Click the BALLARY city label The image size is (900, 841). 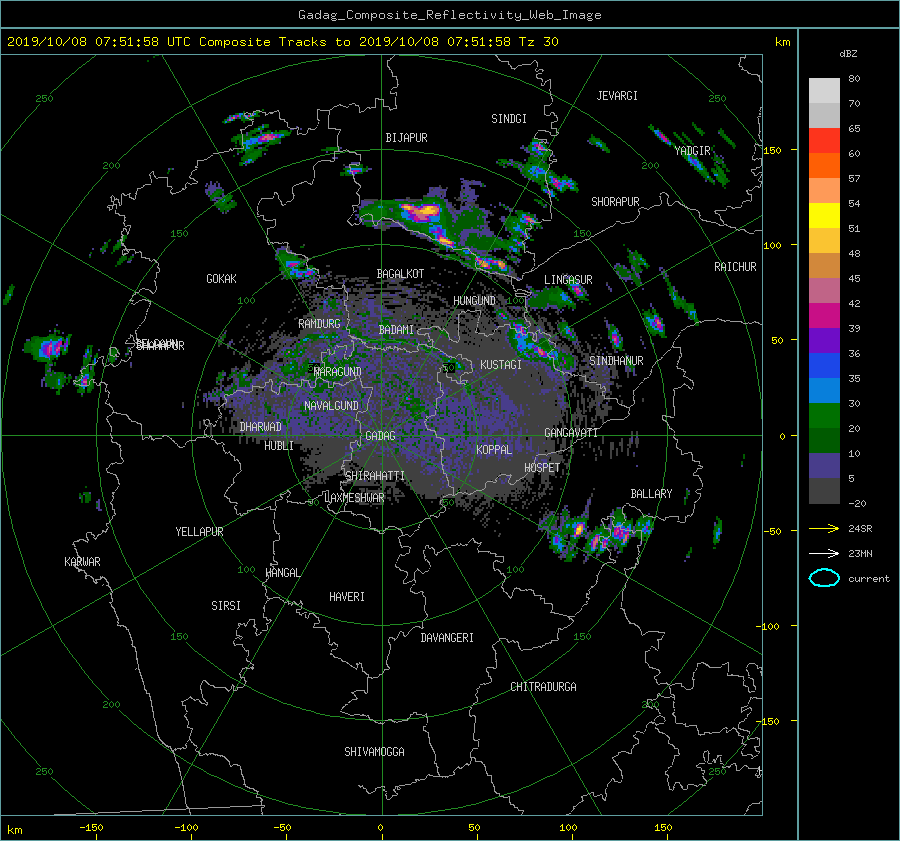(651, 494)
